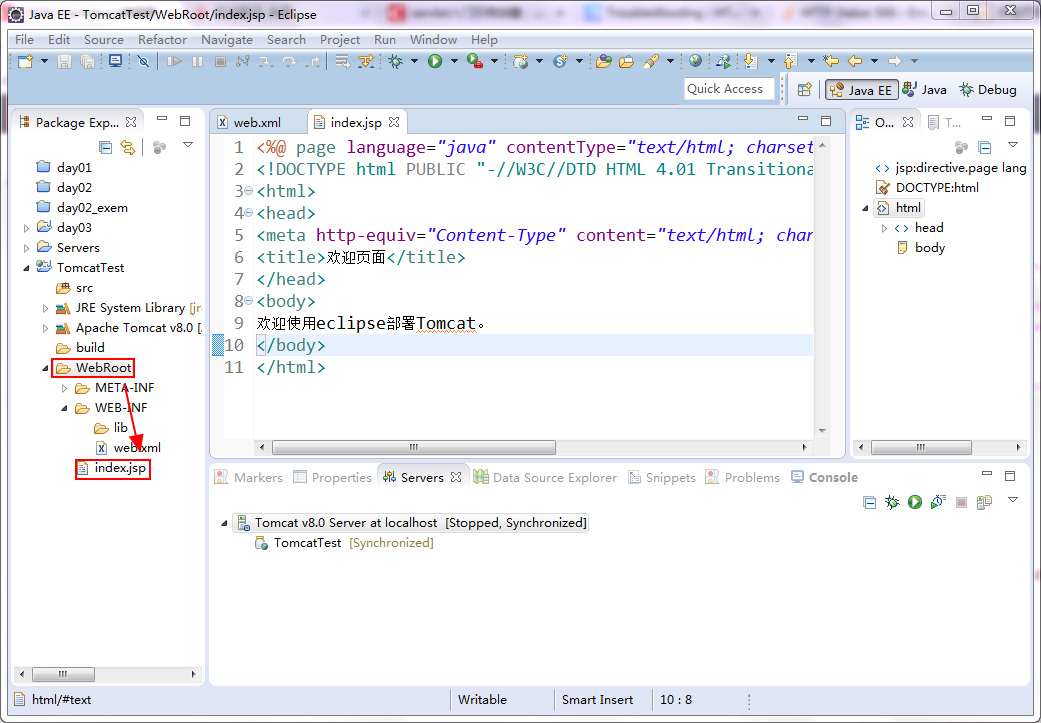
Task: Minimize the Servers view panel icon
Action: [x=987, y=475]
